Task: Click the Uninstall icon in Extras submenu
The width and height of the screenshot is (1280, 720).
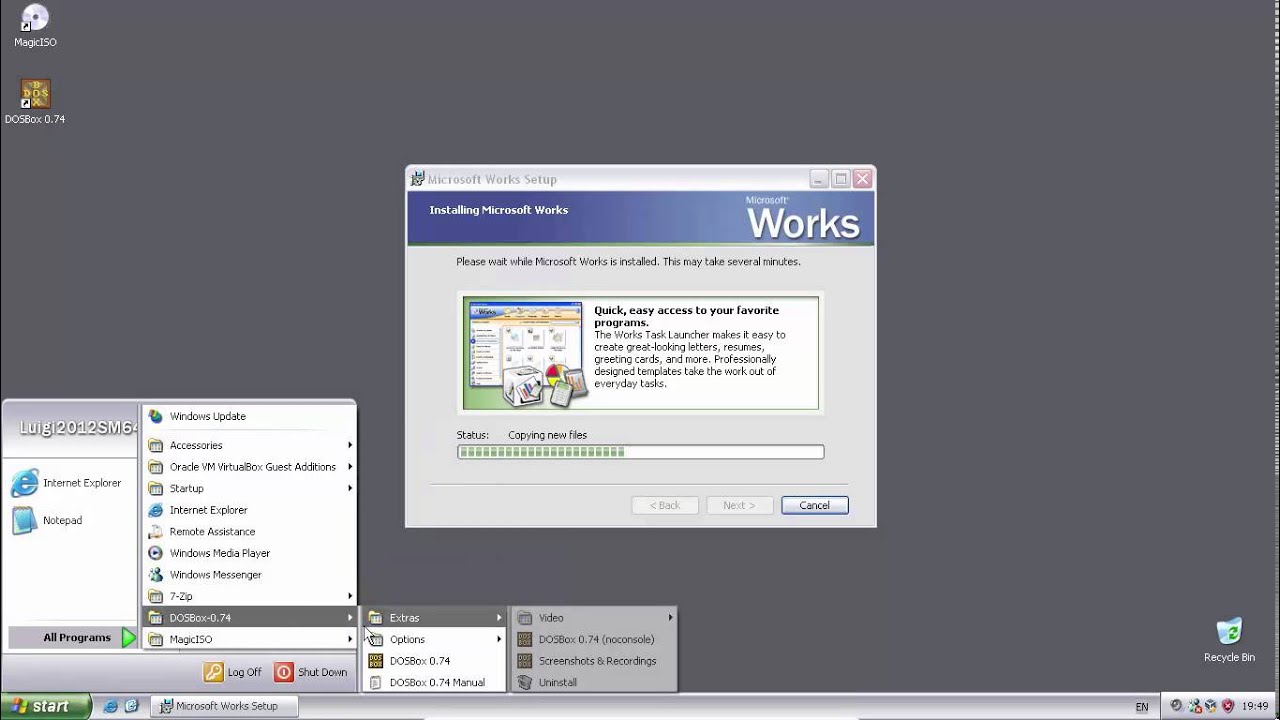Action: (525, 683)
